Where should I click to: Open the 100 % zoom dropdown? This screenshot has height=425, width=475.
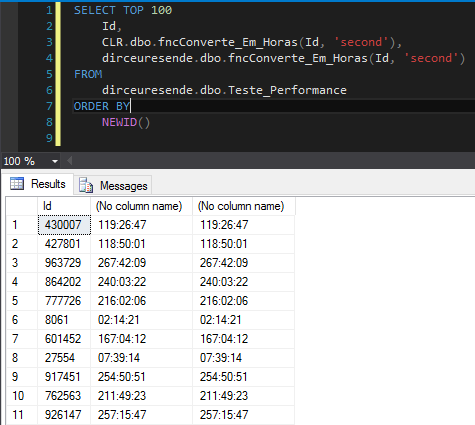coord(55,162)
